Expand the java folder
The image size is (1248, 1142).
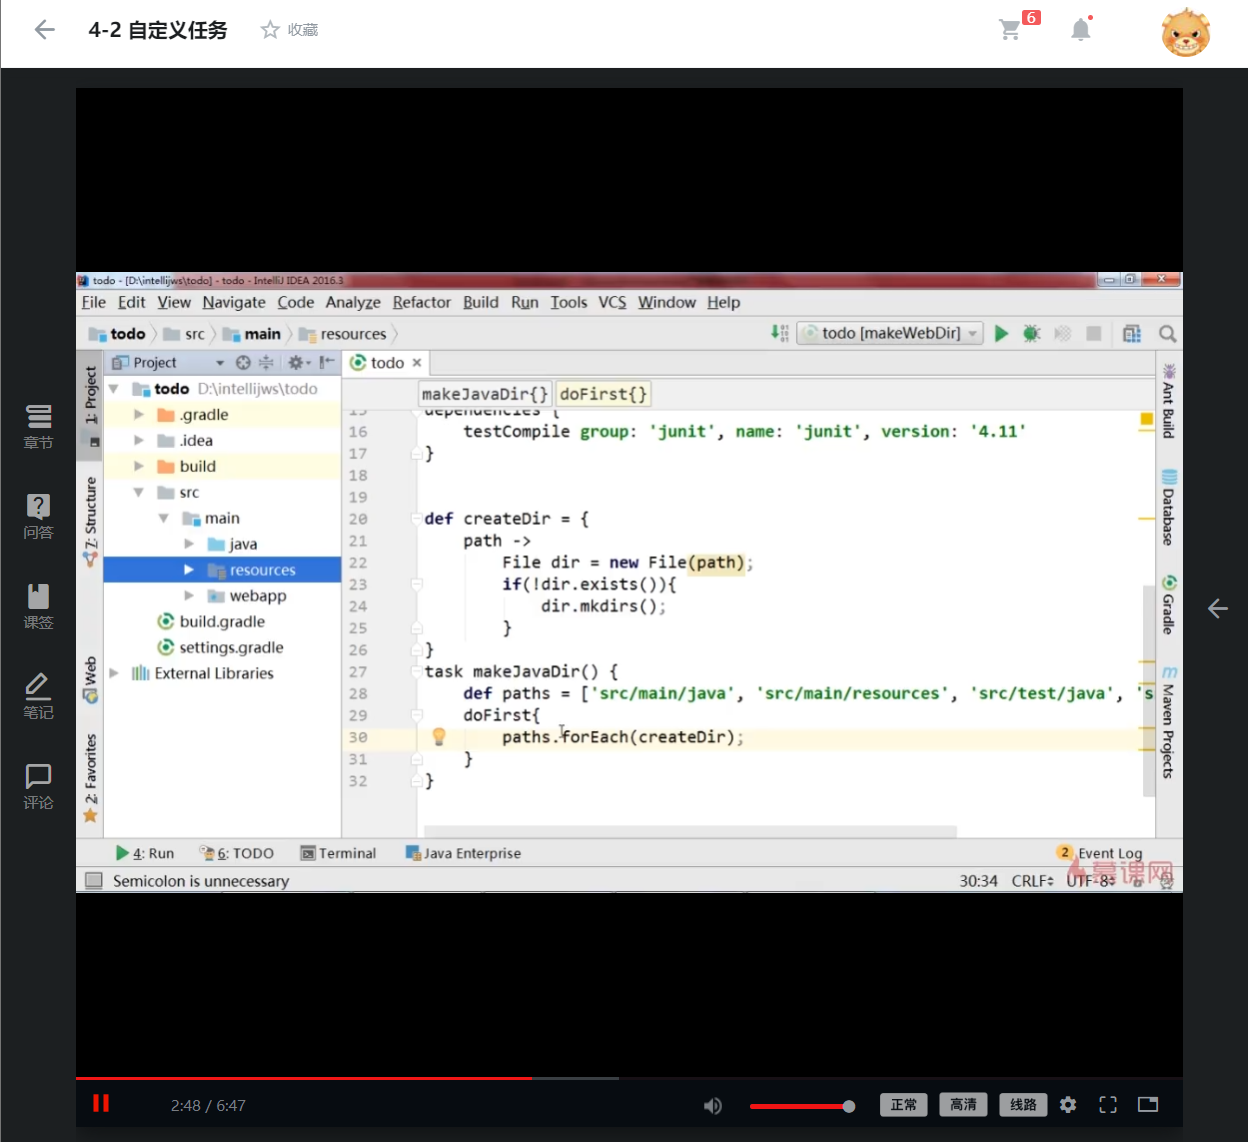tap(189, 544)
